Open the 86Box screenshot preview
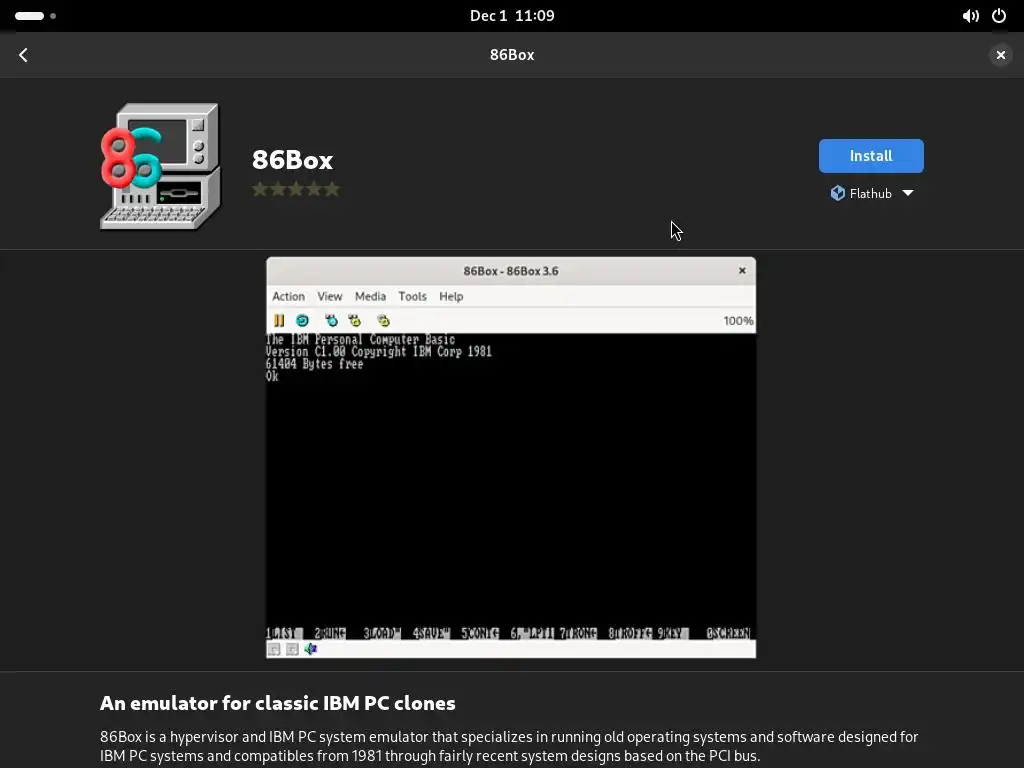The image size is (1024, 768). click(x=511, y=457)
